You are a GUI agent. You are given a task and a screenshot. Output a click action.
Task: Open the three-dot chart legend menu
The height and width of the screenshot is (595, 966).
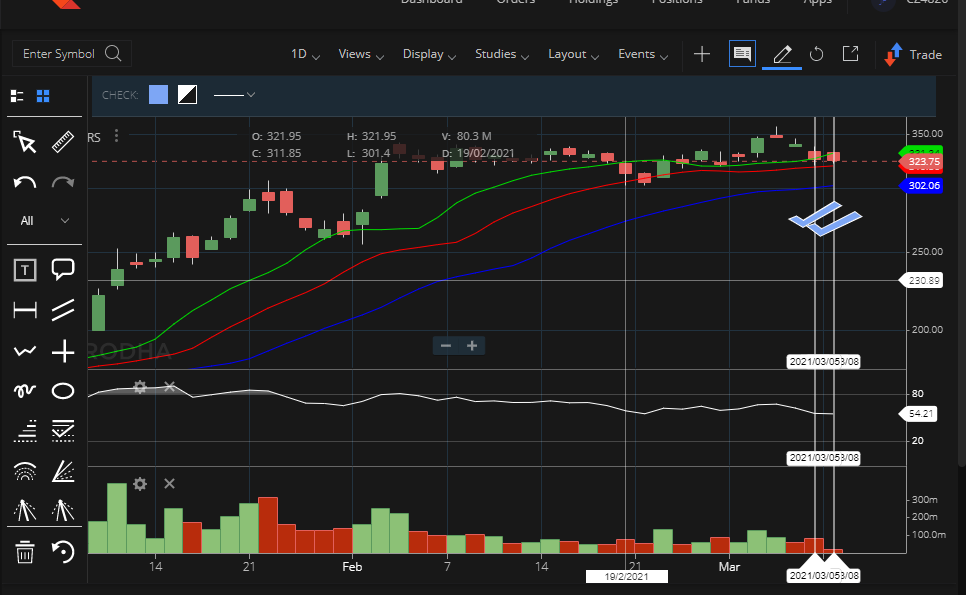click(x=116, y=136)
